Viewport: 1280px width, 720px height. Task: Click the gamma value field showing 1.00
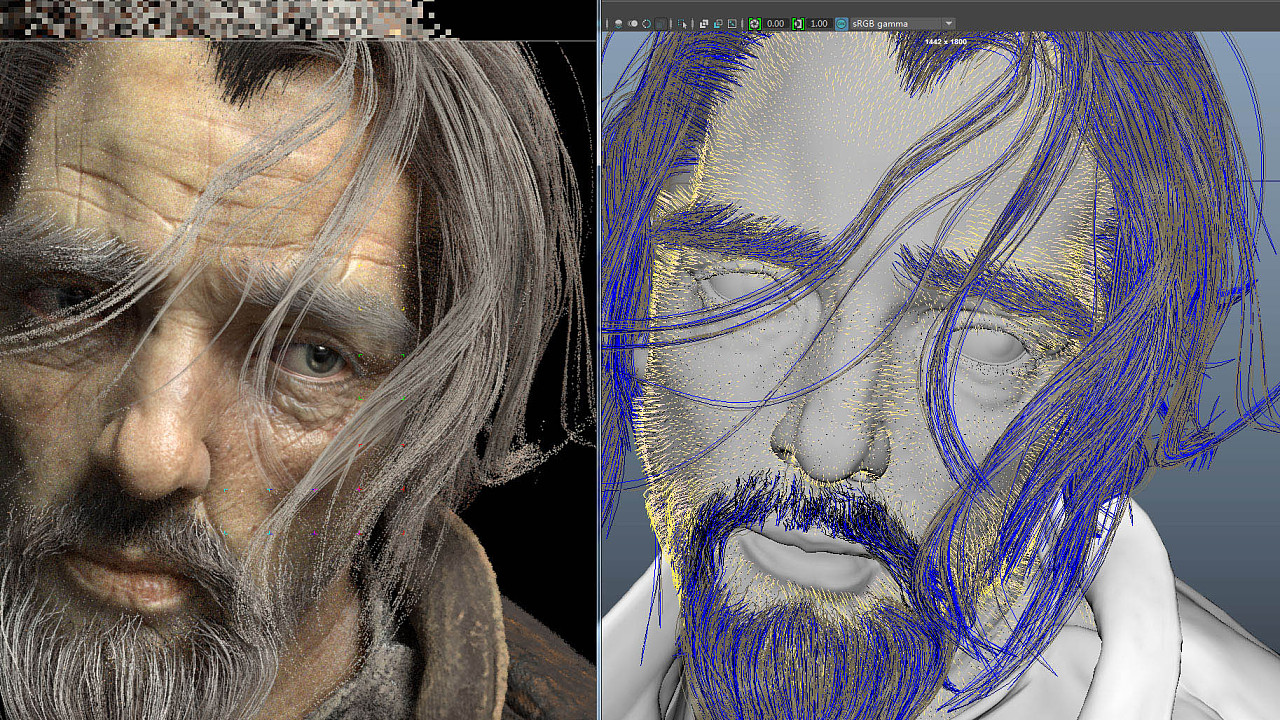819,23
